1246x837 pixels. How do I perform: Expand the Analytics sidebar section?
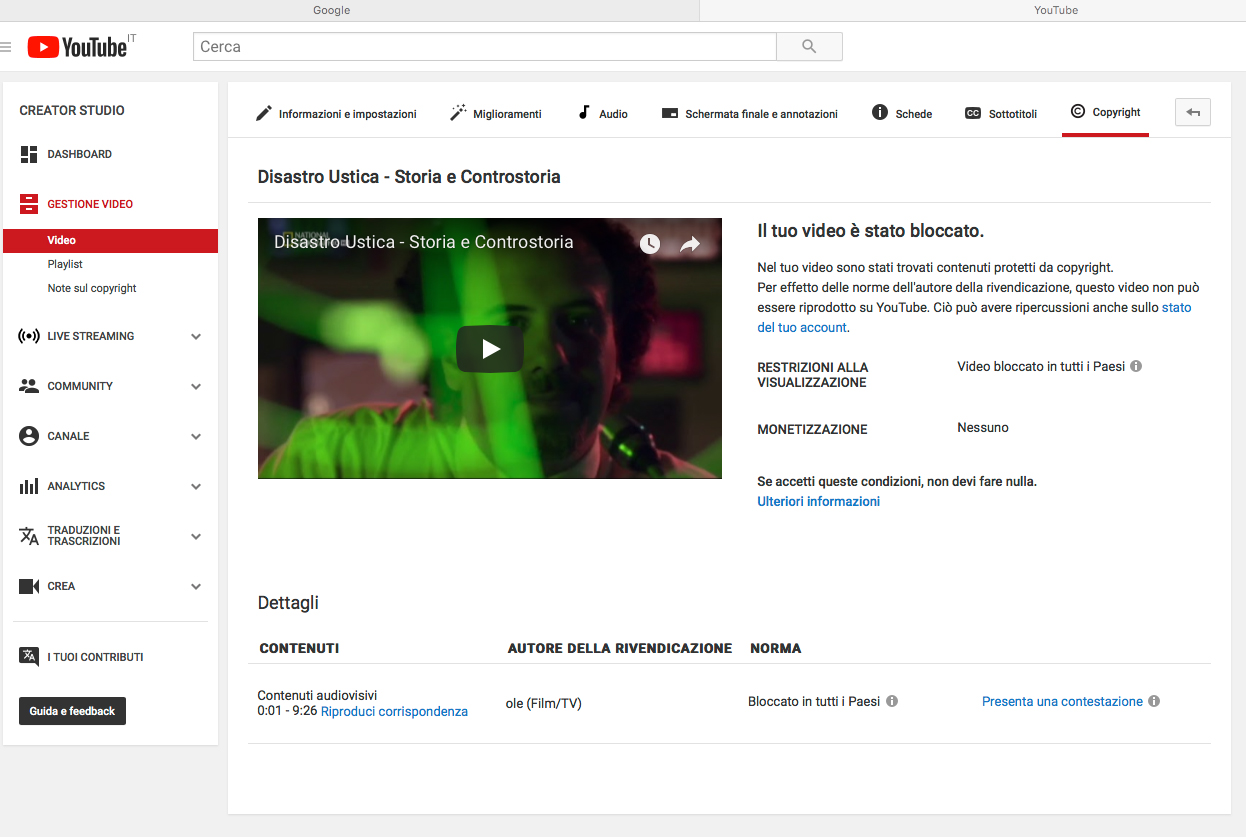coord(196,487)
